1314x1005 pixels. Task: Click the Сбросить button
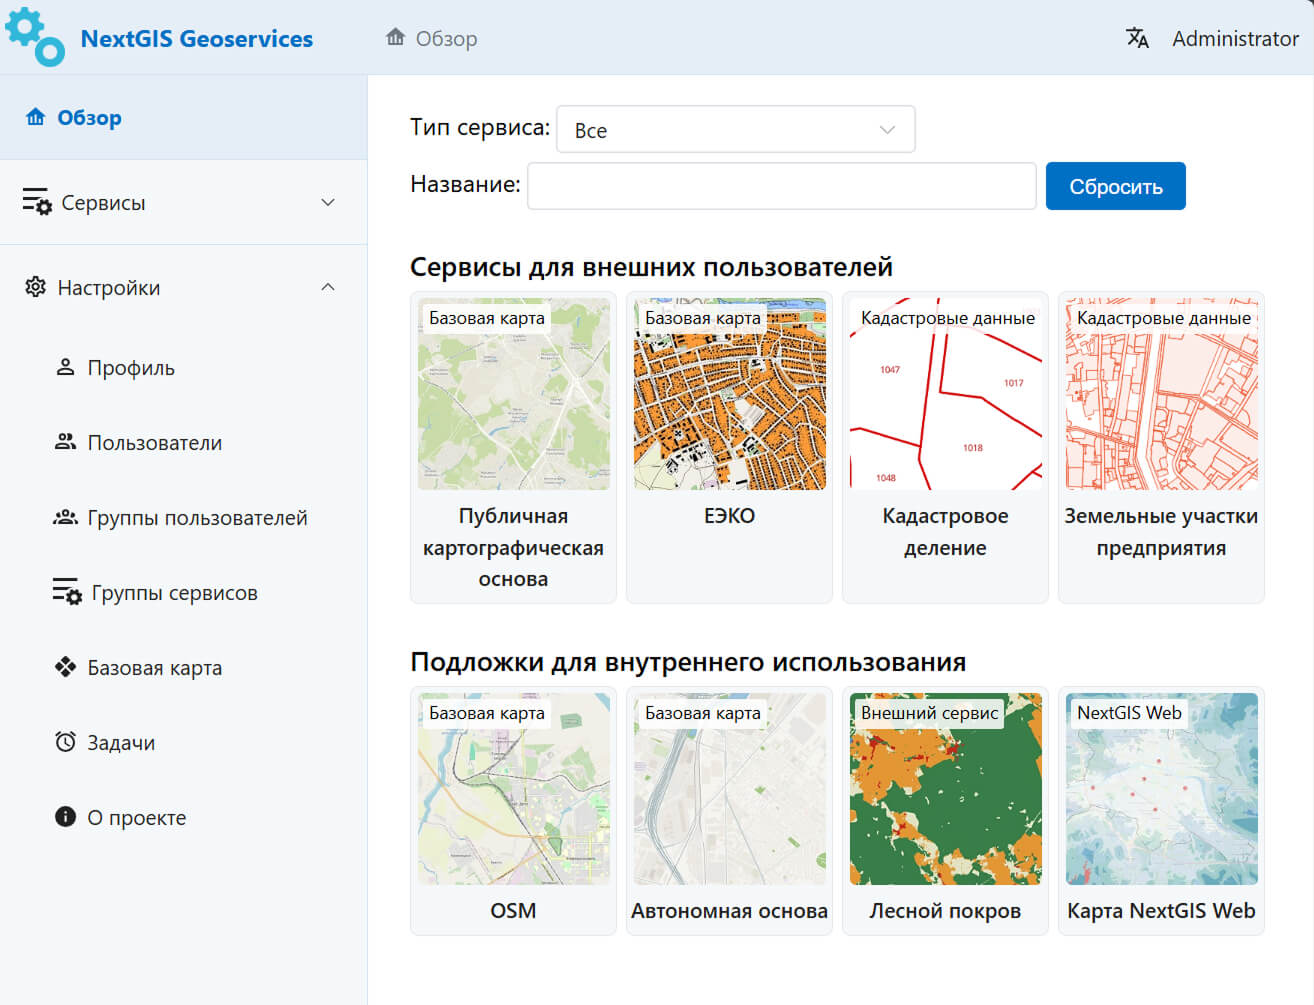tap(1115, 186)
